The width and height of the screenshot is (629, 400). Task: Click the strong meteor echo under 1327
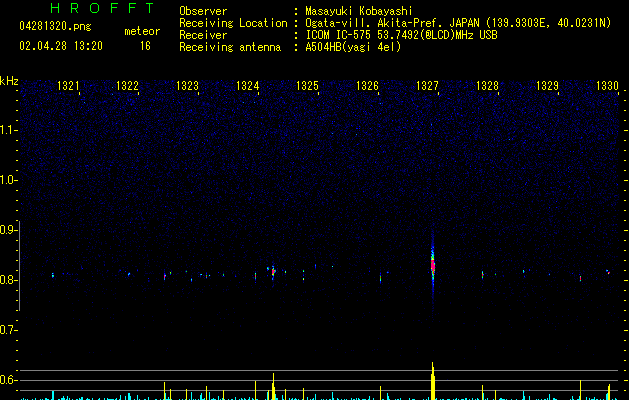433,265
